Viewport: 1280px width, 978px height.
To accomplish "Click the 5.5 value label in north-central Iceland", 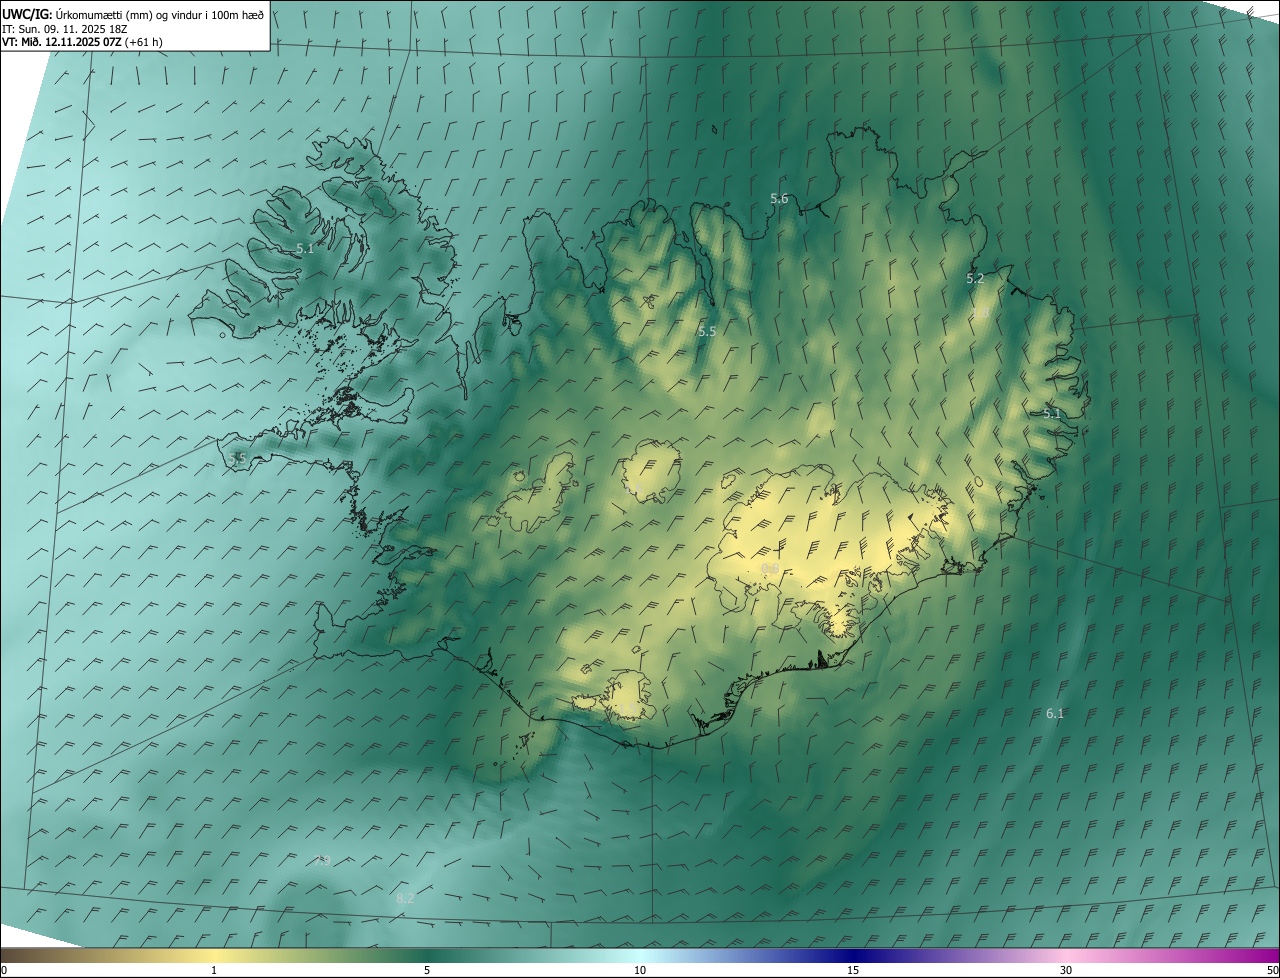I will coord(707,331).
